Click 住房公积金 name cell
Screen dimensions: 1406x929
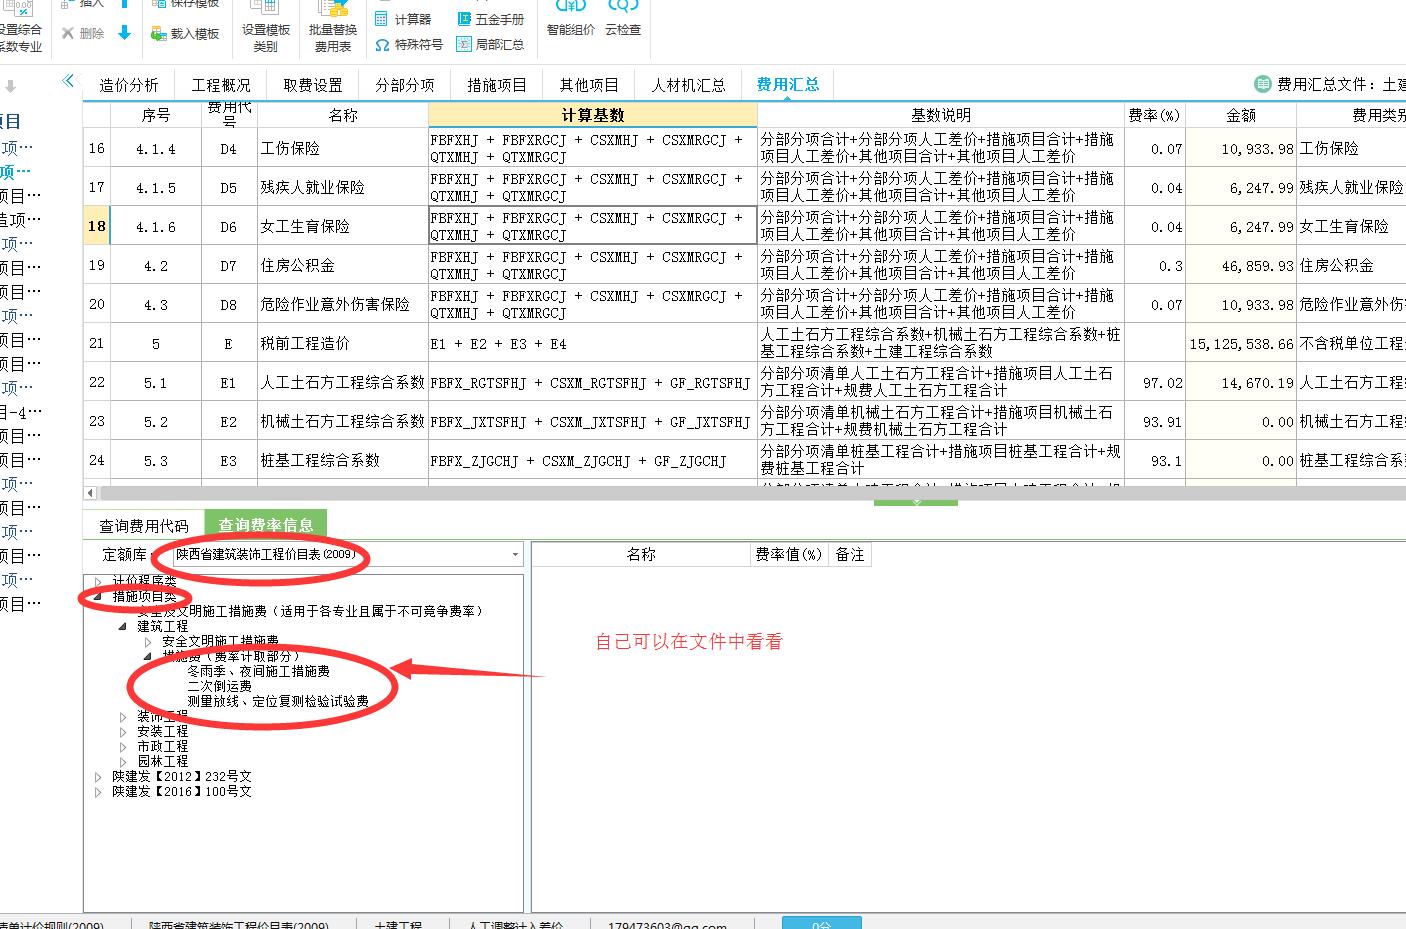point(343,265)
